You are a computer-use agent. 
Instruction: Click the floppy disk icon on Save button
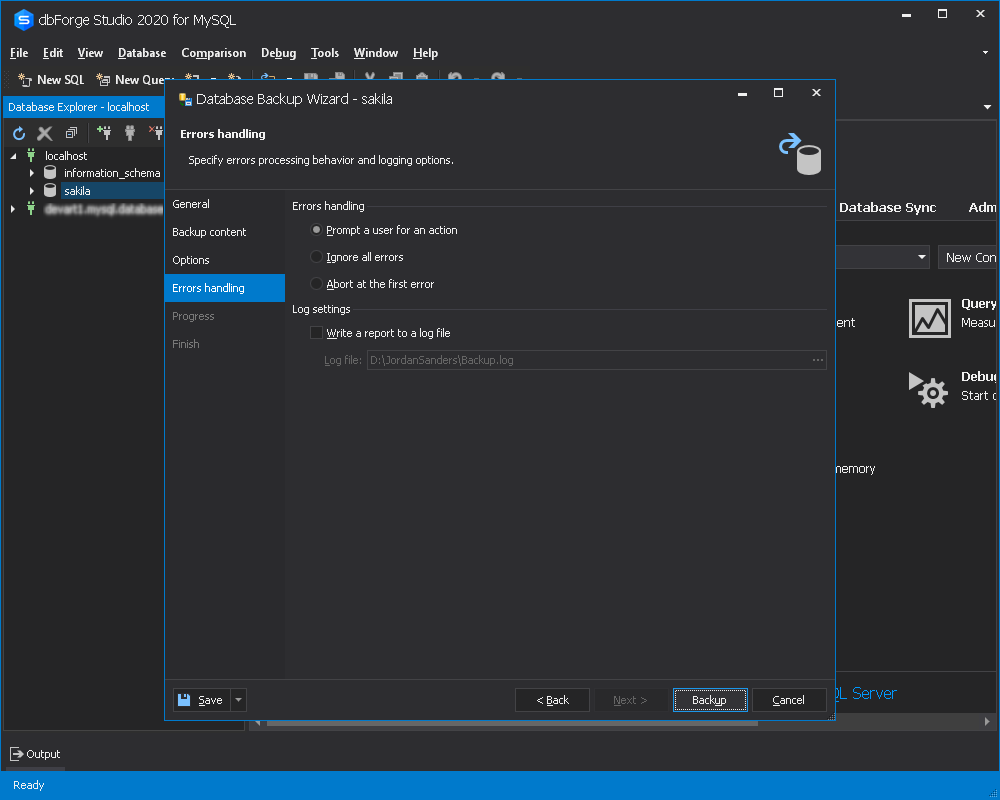click(x=184, y=700)
